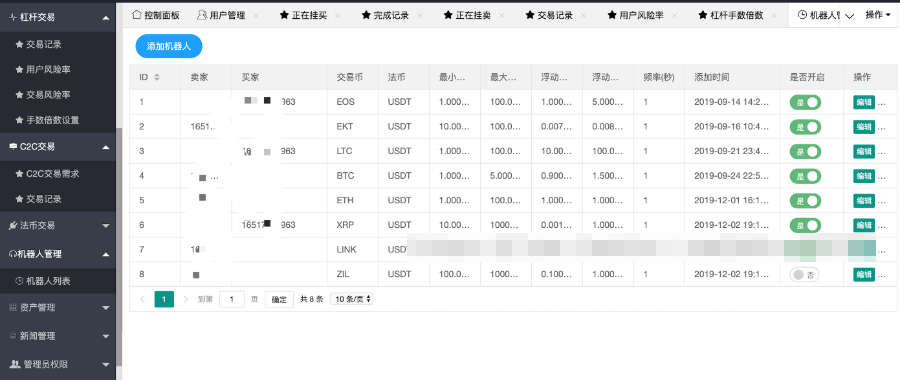
Task: Close the 用户管理 tab
Action: [255, 15]
